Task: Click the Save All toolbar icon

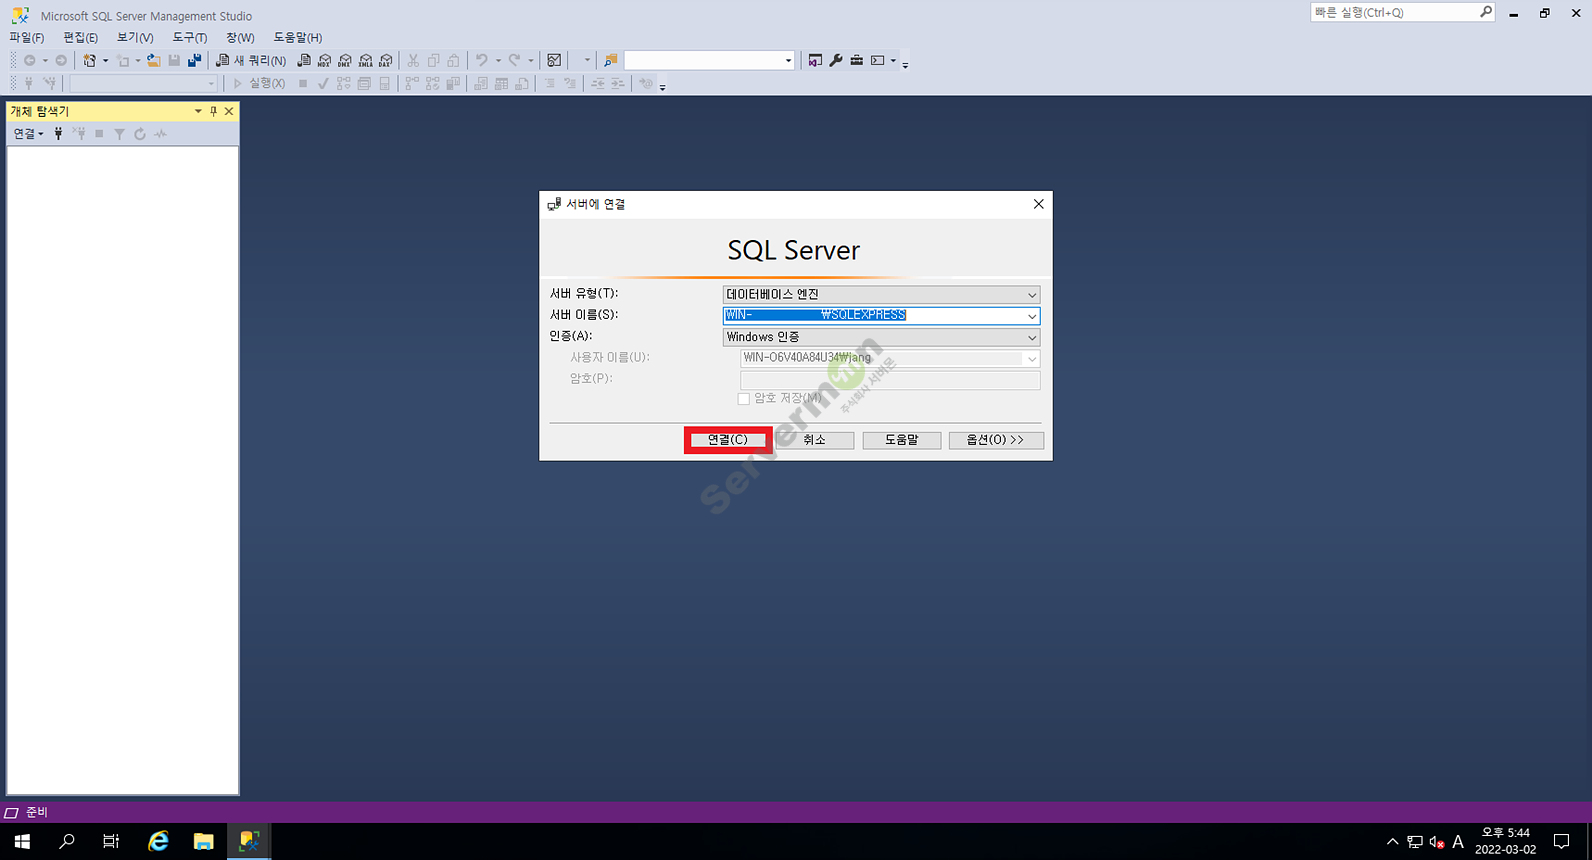Action: pyautogui.click(x=194, y=60)
